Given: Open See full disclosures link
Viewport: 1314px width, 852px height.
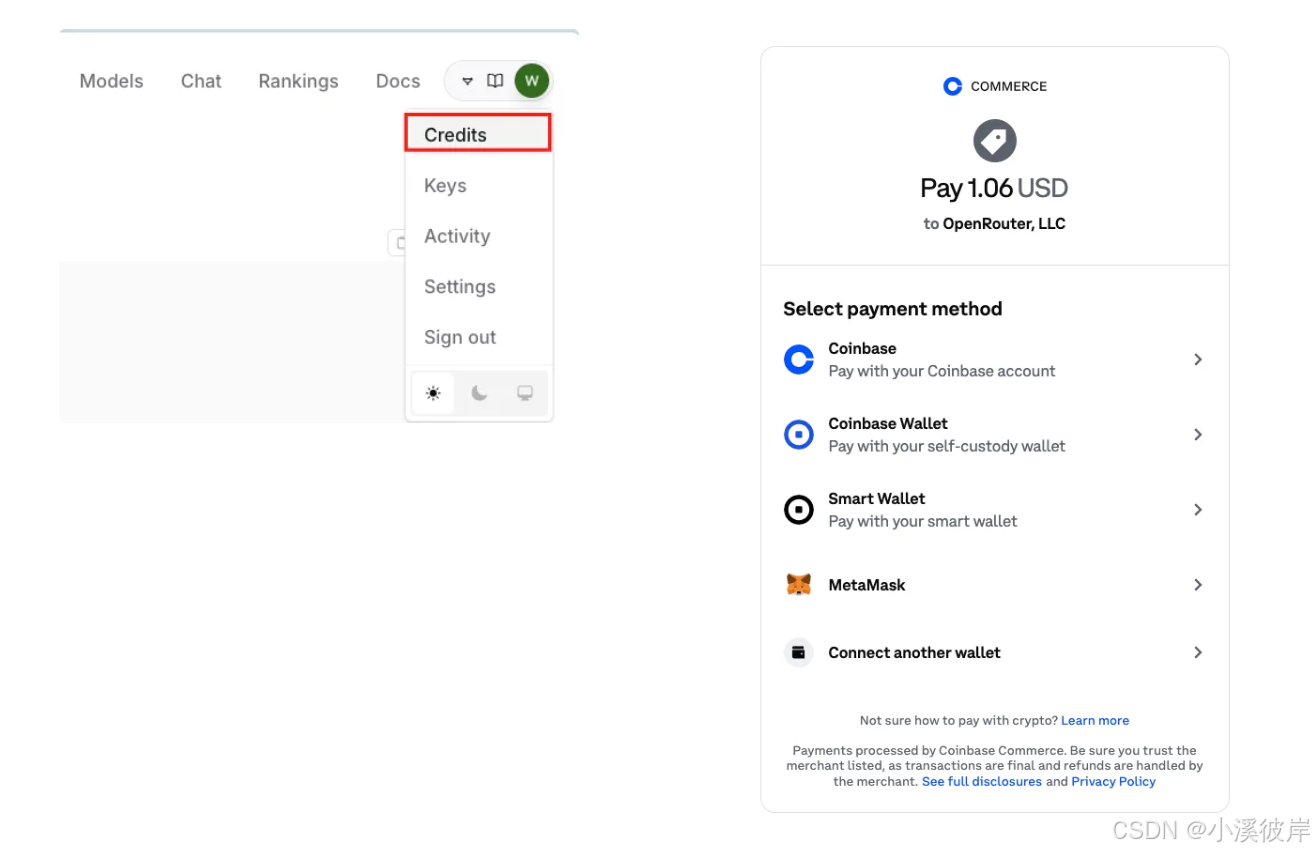Looking at the screenshot, I should coord(982,781).
